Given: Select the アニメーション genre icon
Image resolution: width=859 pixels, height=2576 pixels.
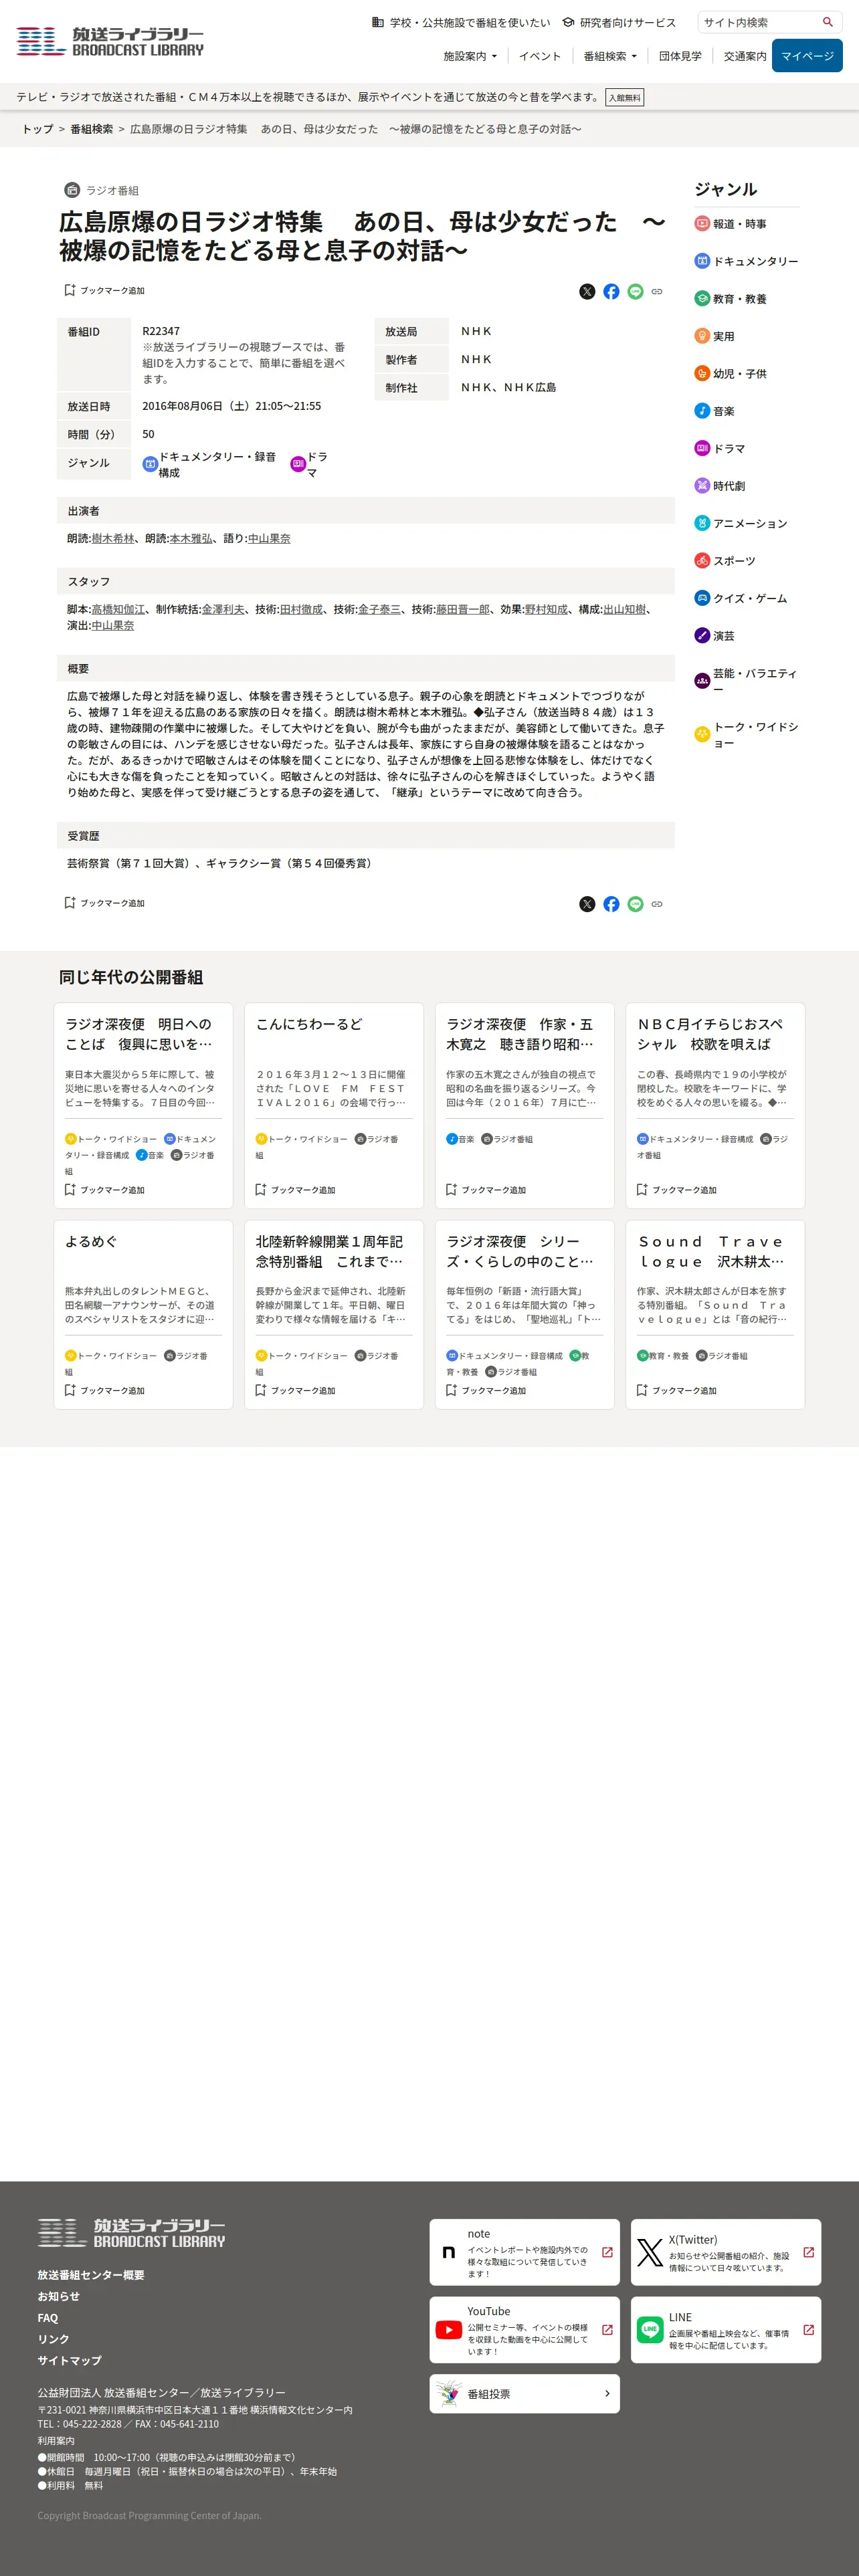Looking at the screenshot, I should coord(702,524).
